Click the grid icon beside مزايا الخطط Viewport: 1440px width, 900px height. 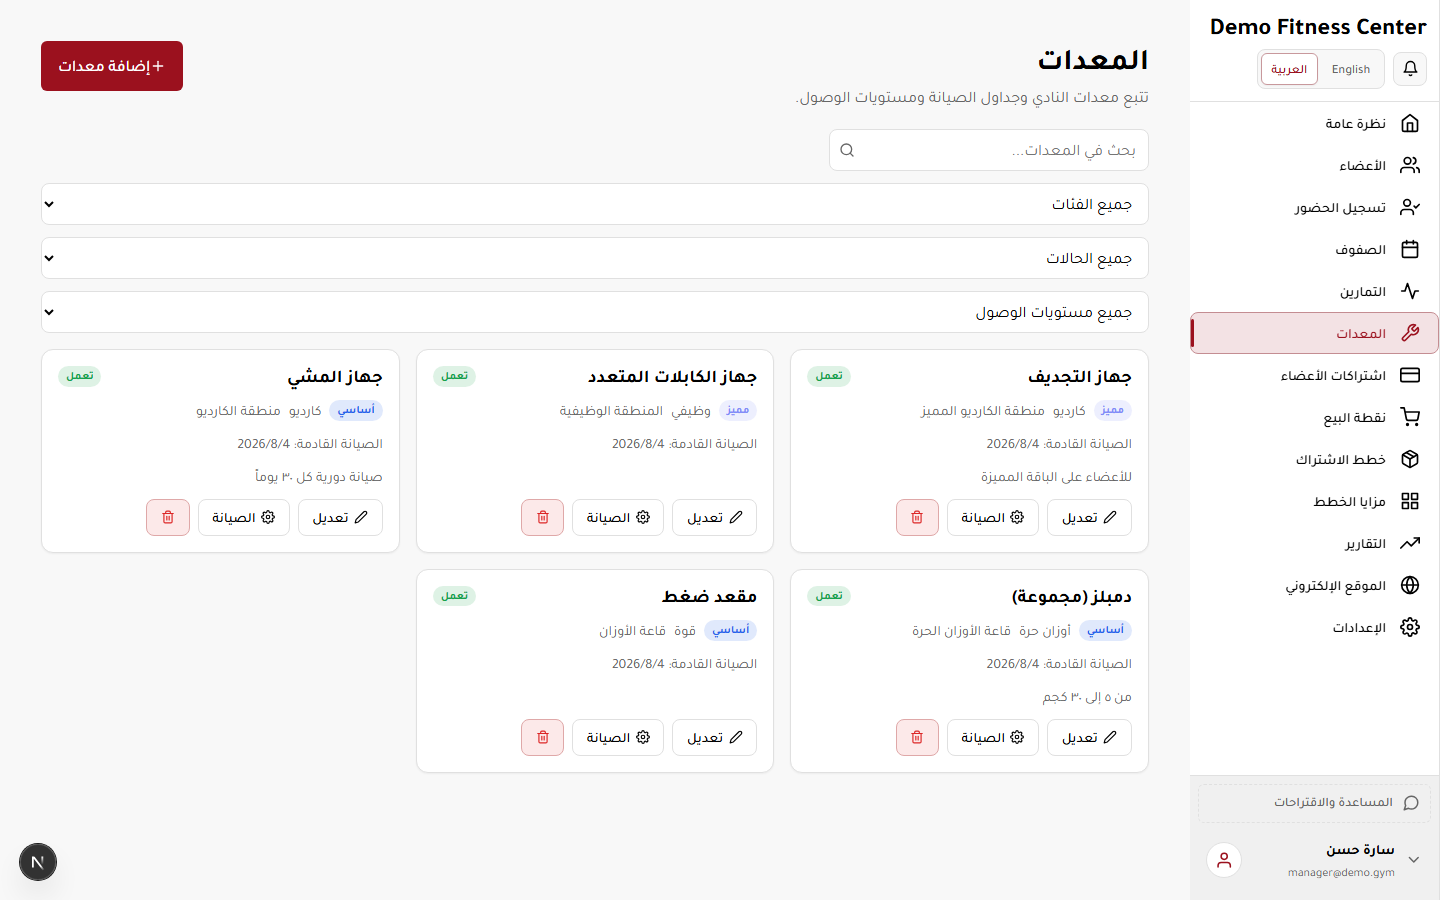click(1410, 501)
